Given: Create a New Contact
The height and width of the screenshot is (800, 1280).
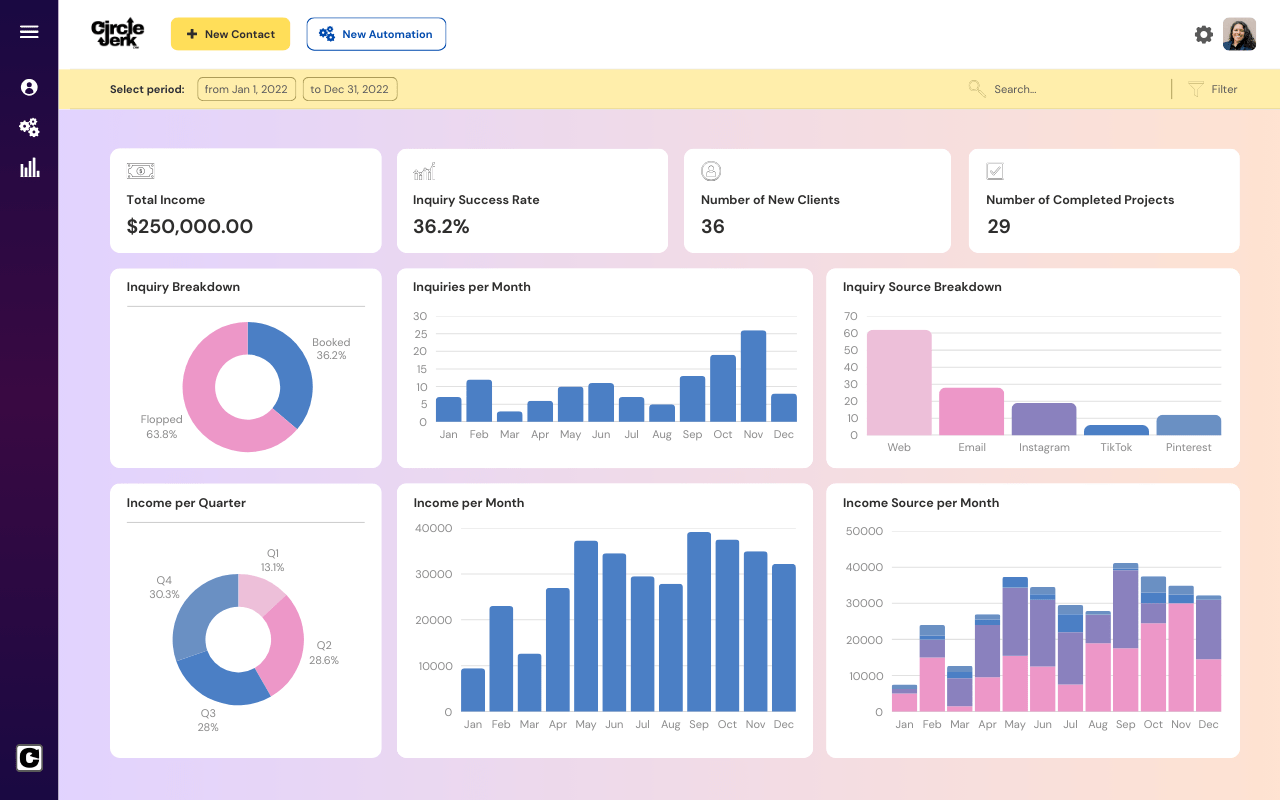Looking at the screenshot, I should point(230,34).
